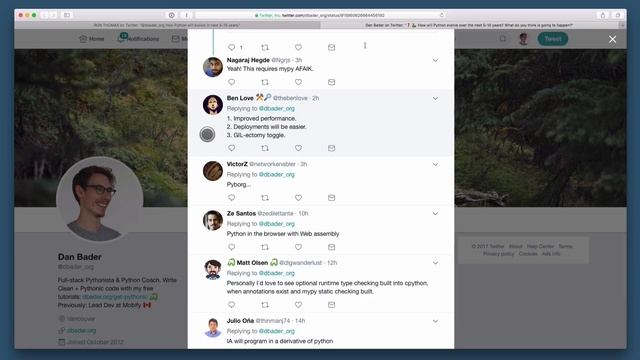Expand options chevron on Ben Love's tweet
Viewport: 640px width, 360px height.
point(435,98)
